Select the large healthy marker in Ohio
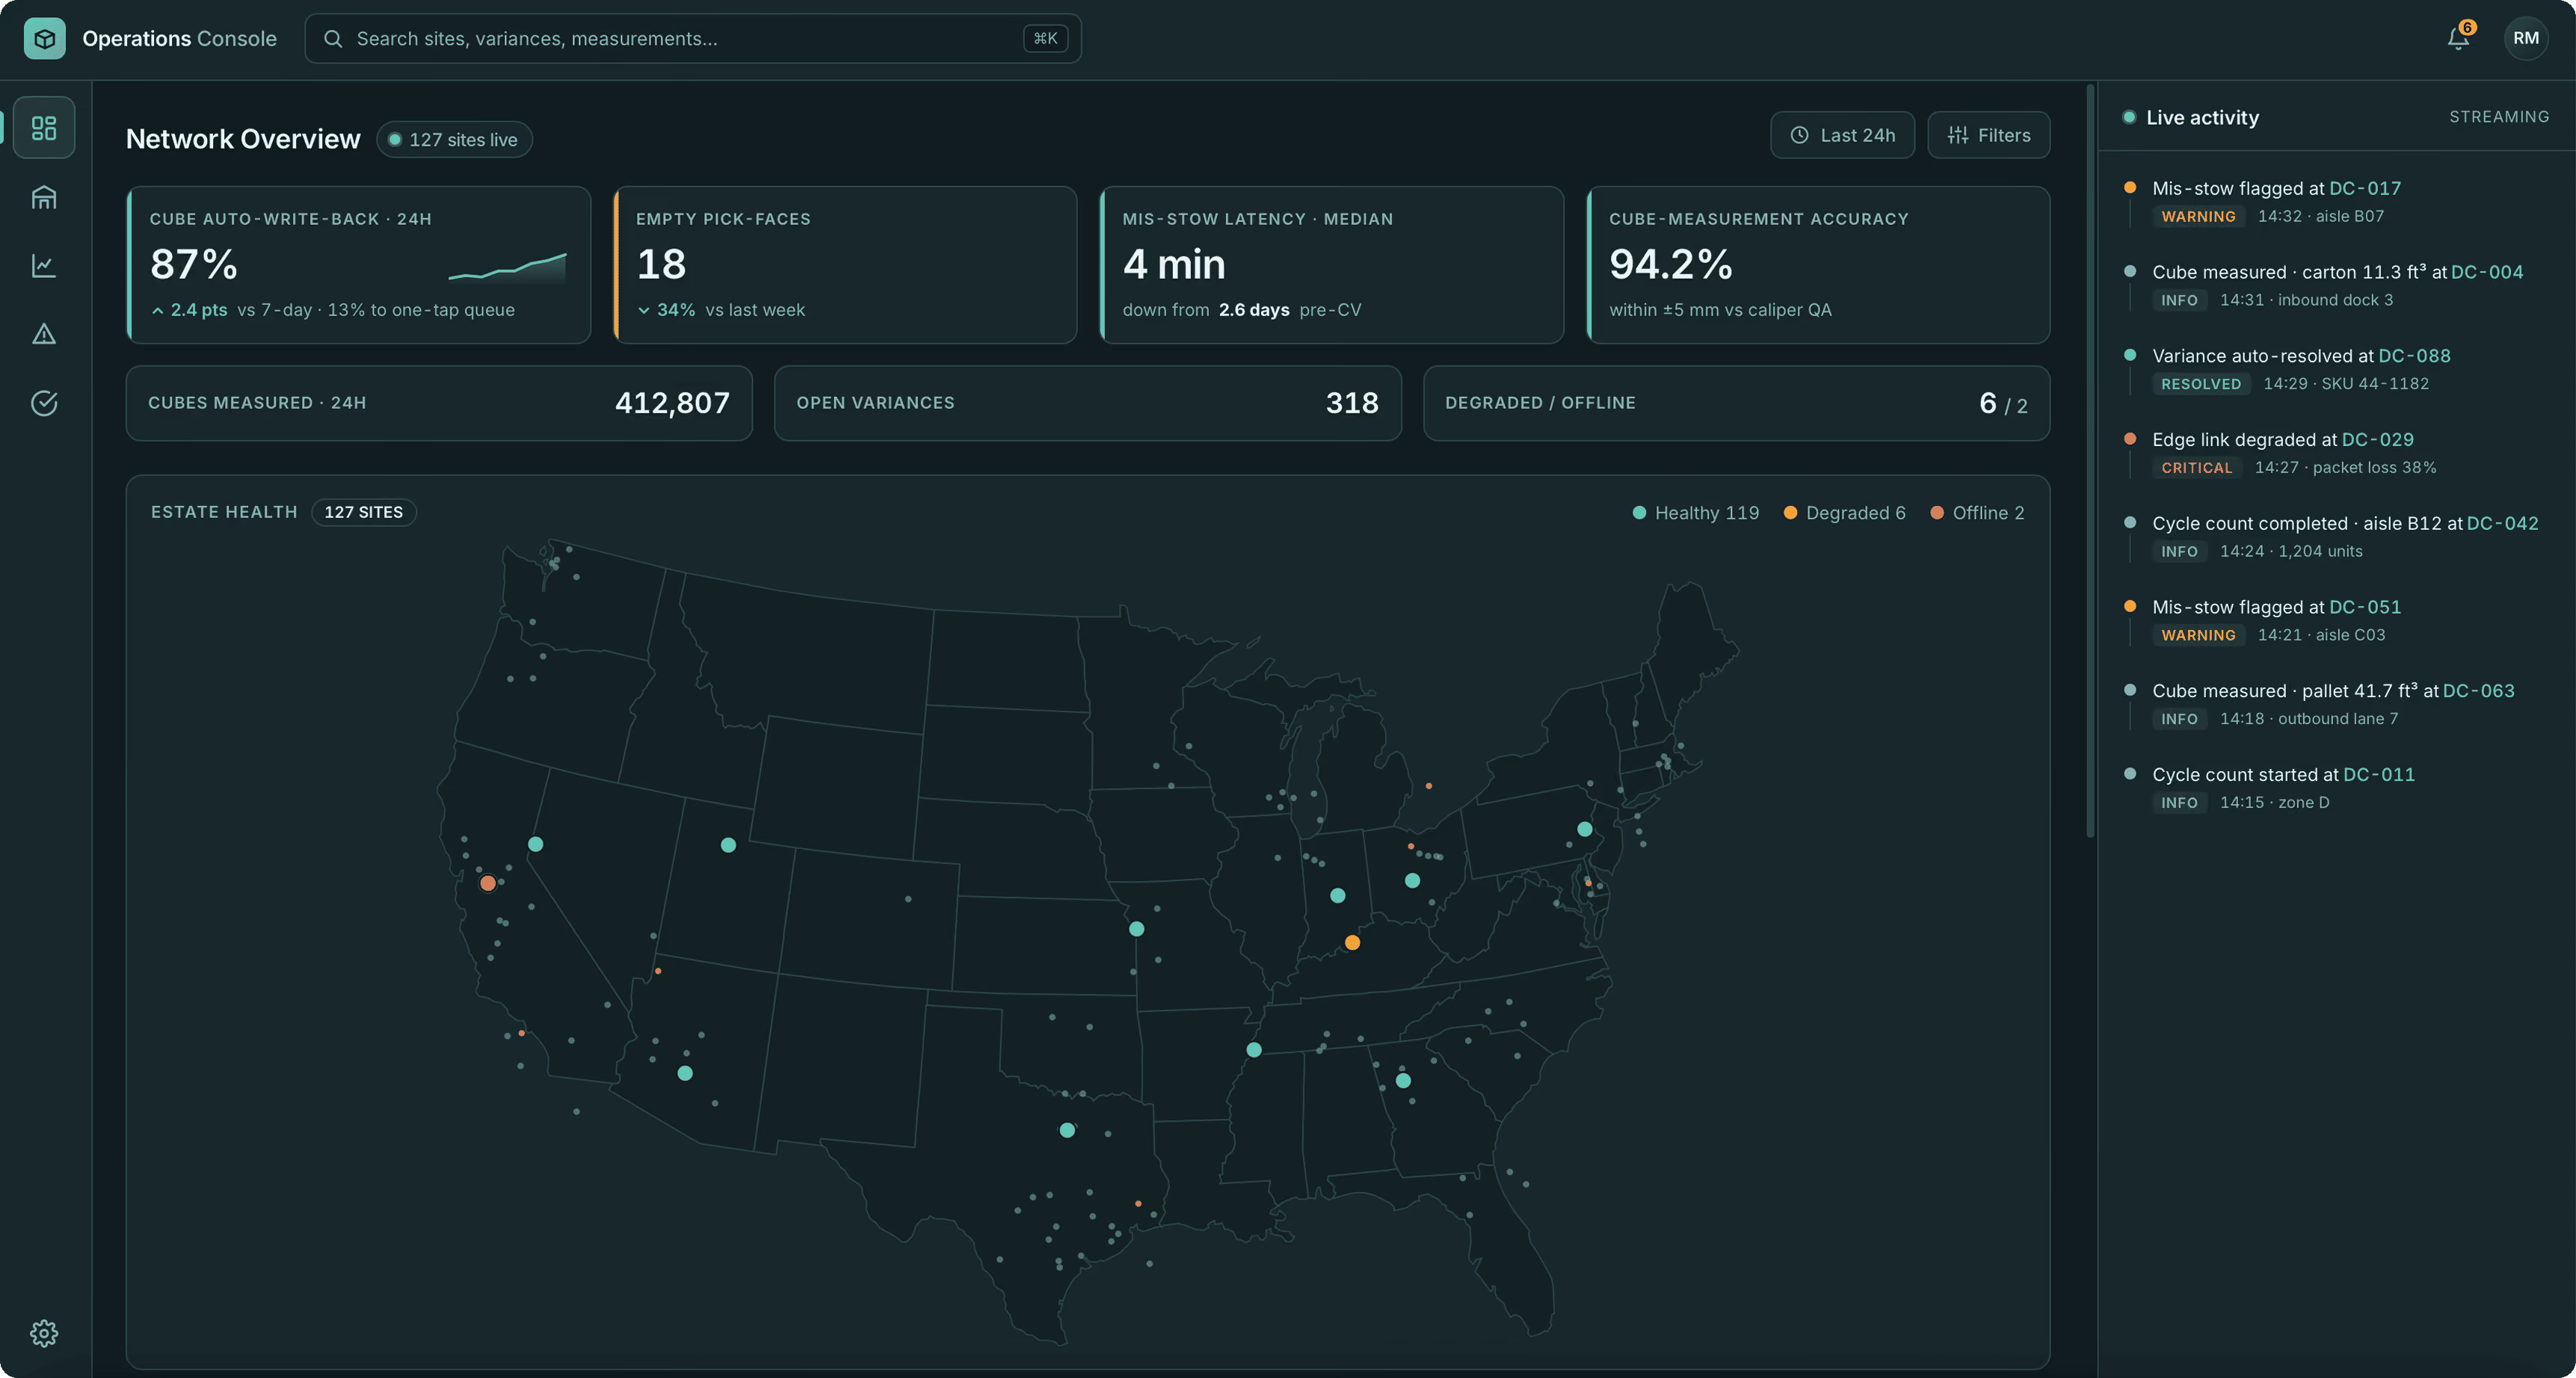This screenshot has width=2576, height=1378. point(1412,881)
